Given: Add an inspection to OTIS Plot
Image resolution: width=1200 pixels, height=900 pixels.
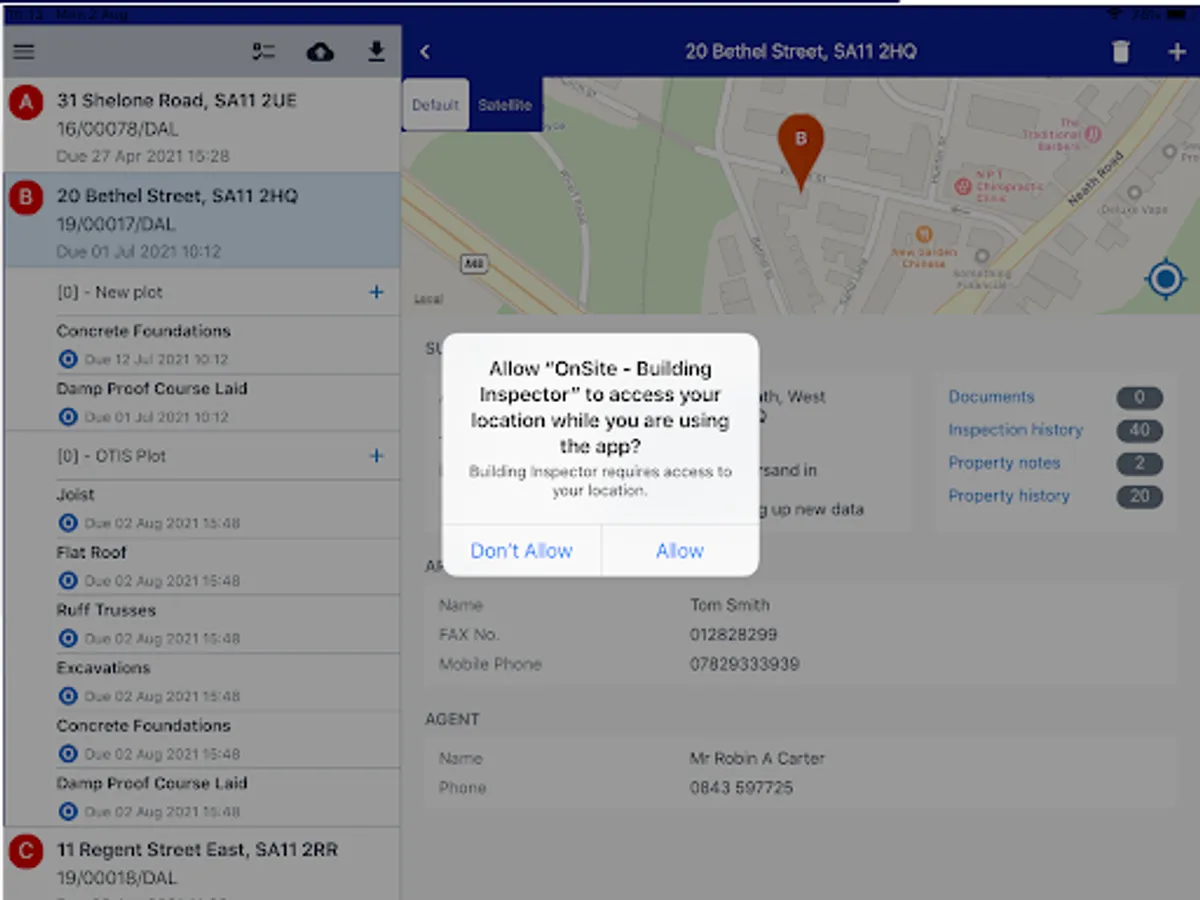Looking at the screenshot, I should click(x=376, y=456).
